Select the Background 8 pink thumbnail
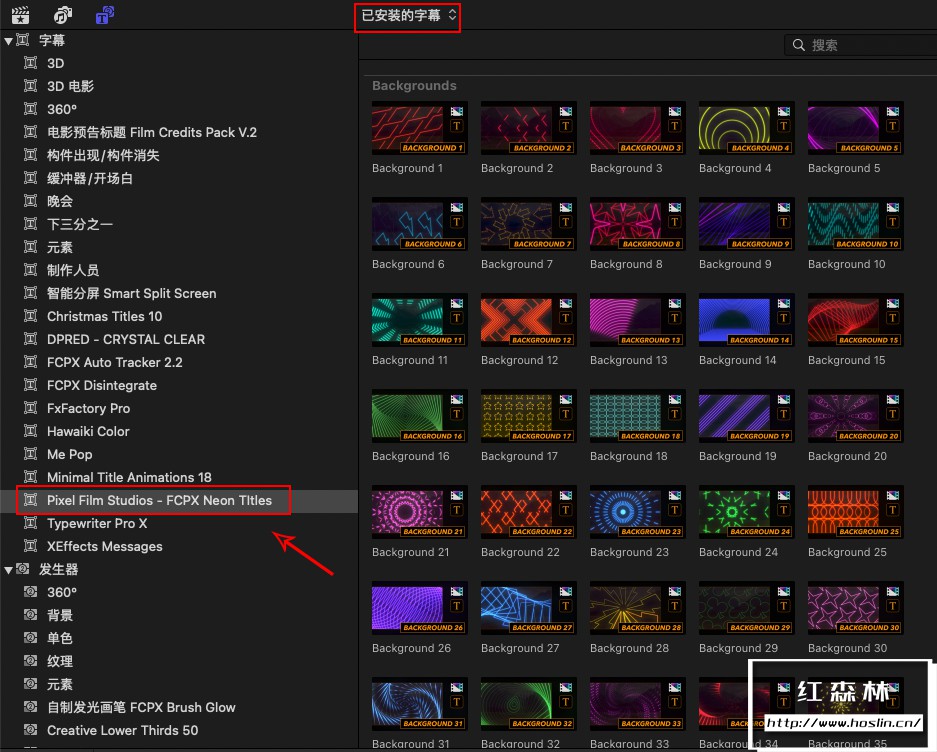This screenshot has width=937, height=752. click(636, 224)
